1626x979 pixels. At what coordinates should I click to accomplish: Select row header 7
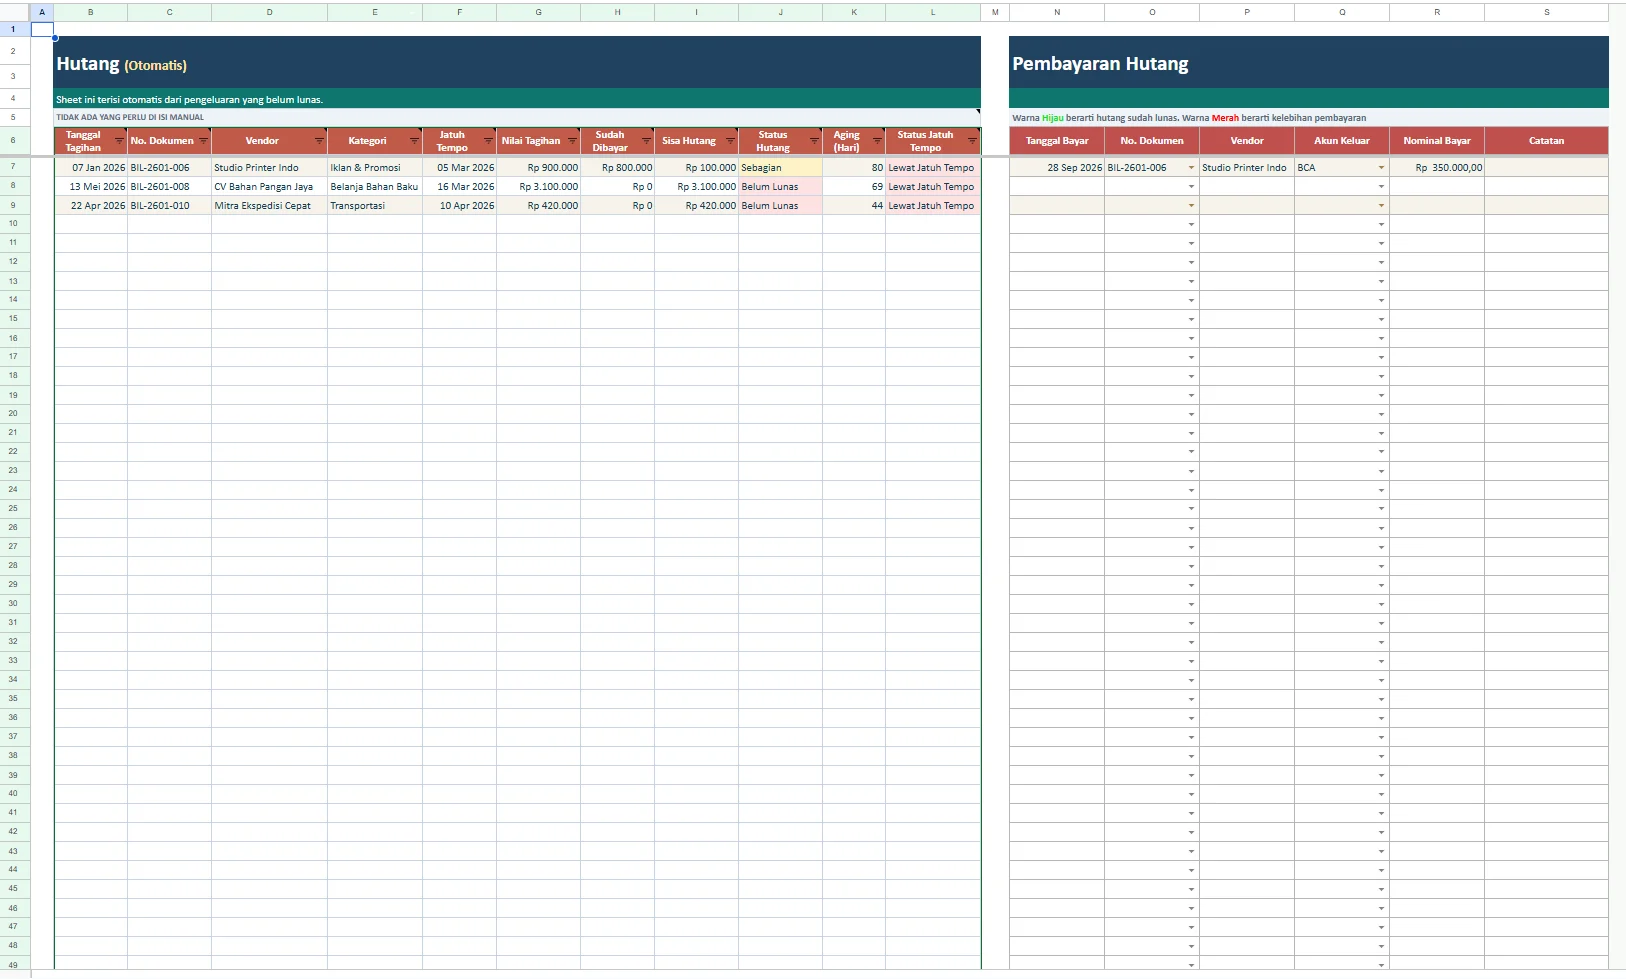[13, 167]
